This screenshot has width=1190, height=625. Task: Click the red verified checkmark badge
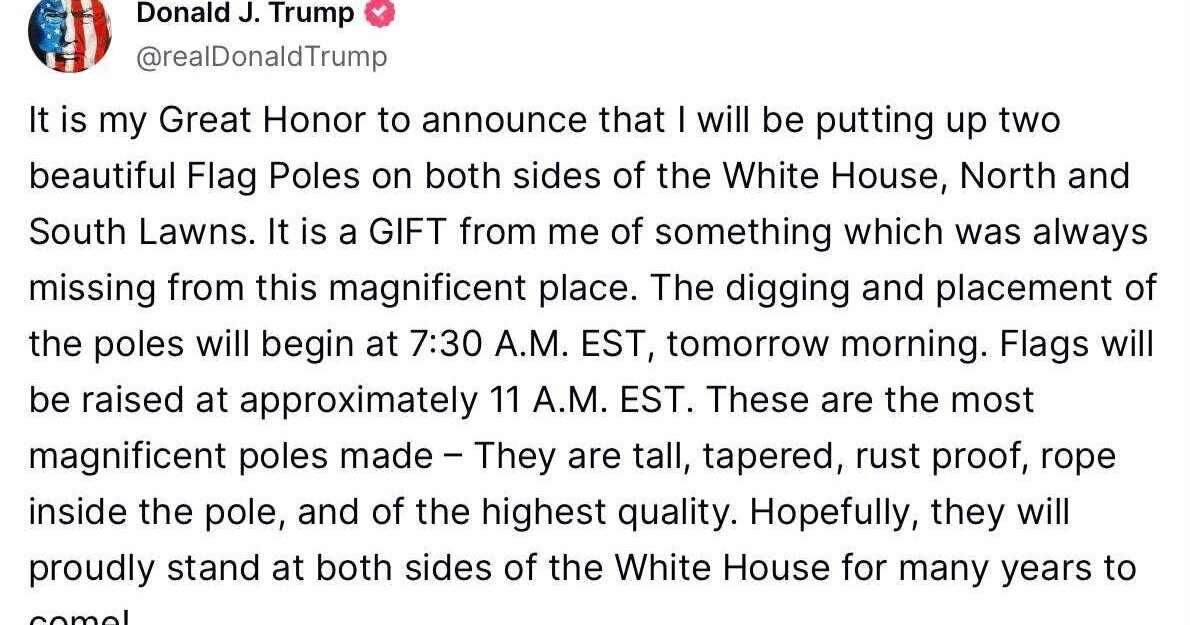[x=380, y=14]
